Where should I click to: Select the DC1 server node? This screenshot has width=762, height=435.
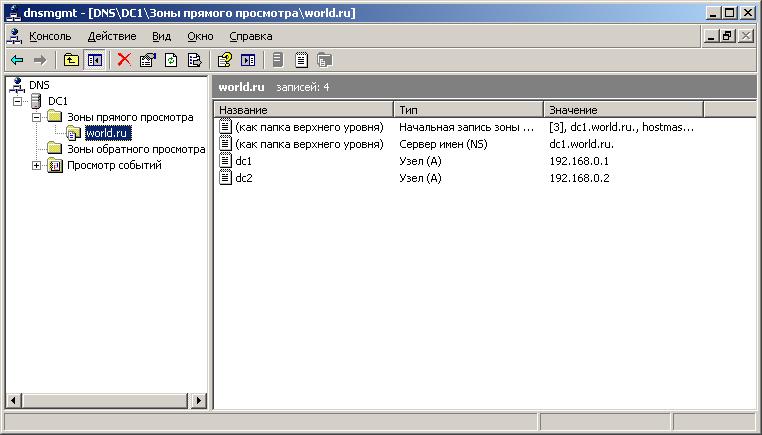(58, 101)
